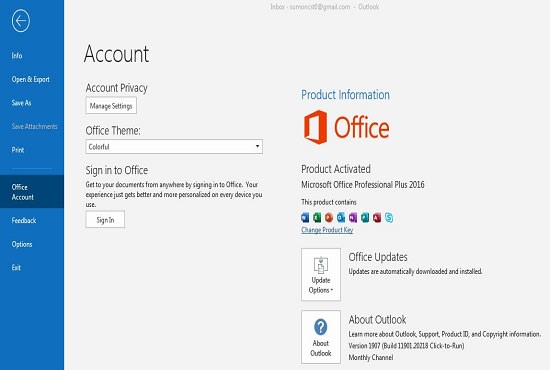Follow the Change Product Key link

(327, 230)
